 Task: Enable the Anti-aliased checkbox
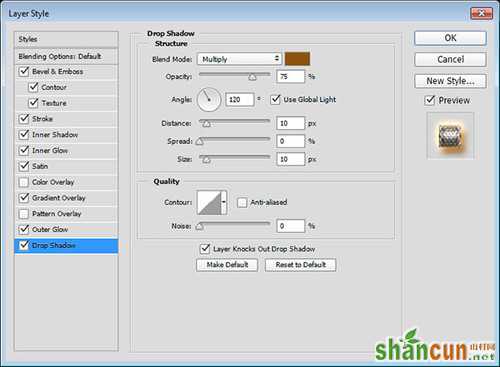pos(242,202)
